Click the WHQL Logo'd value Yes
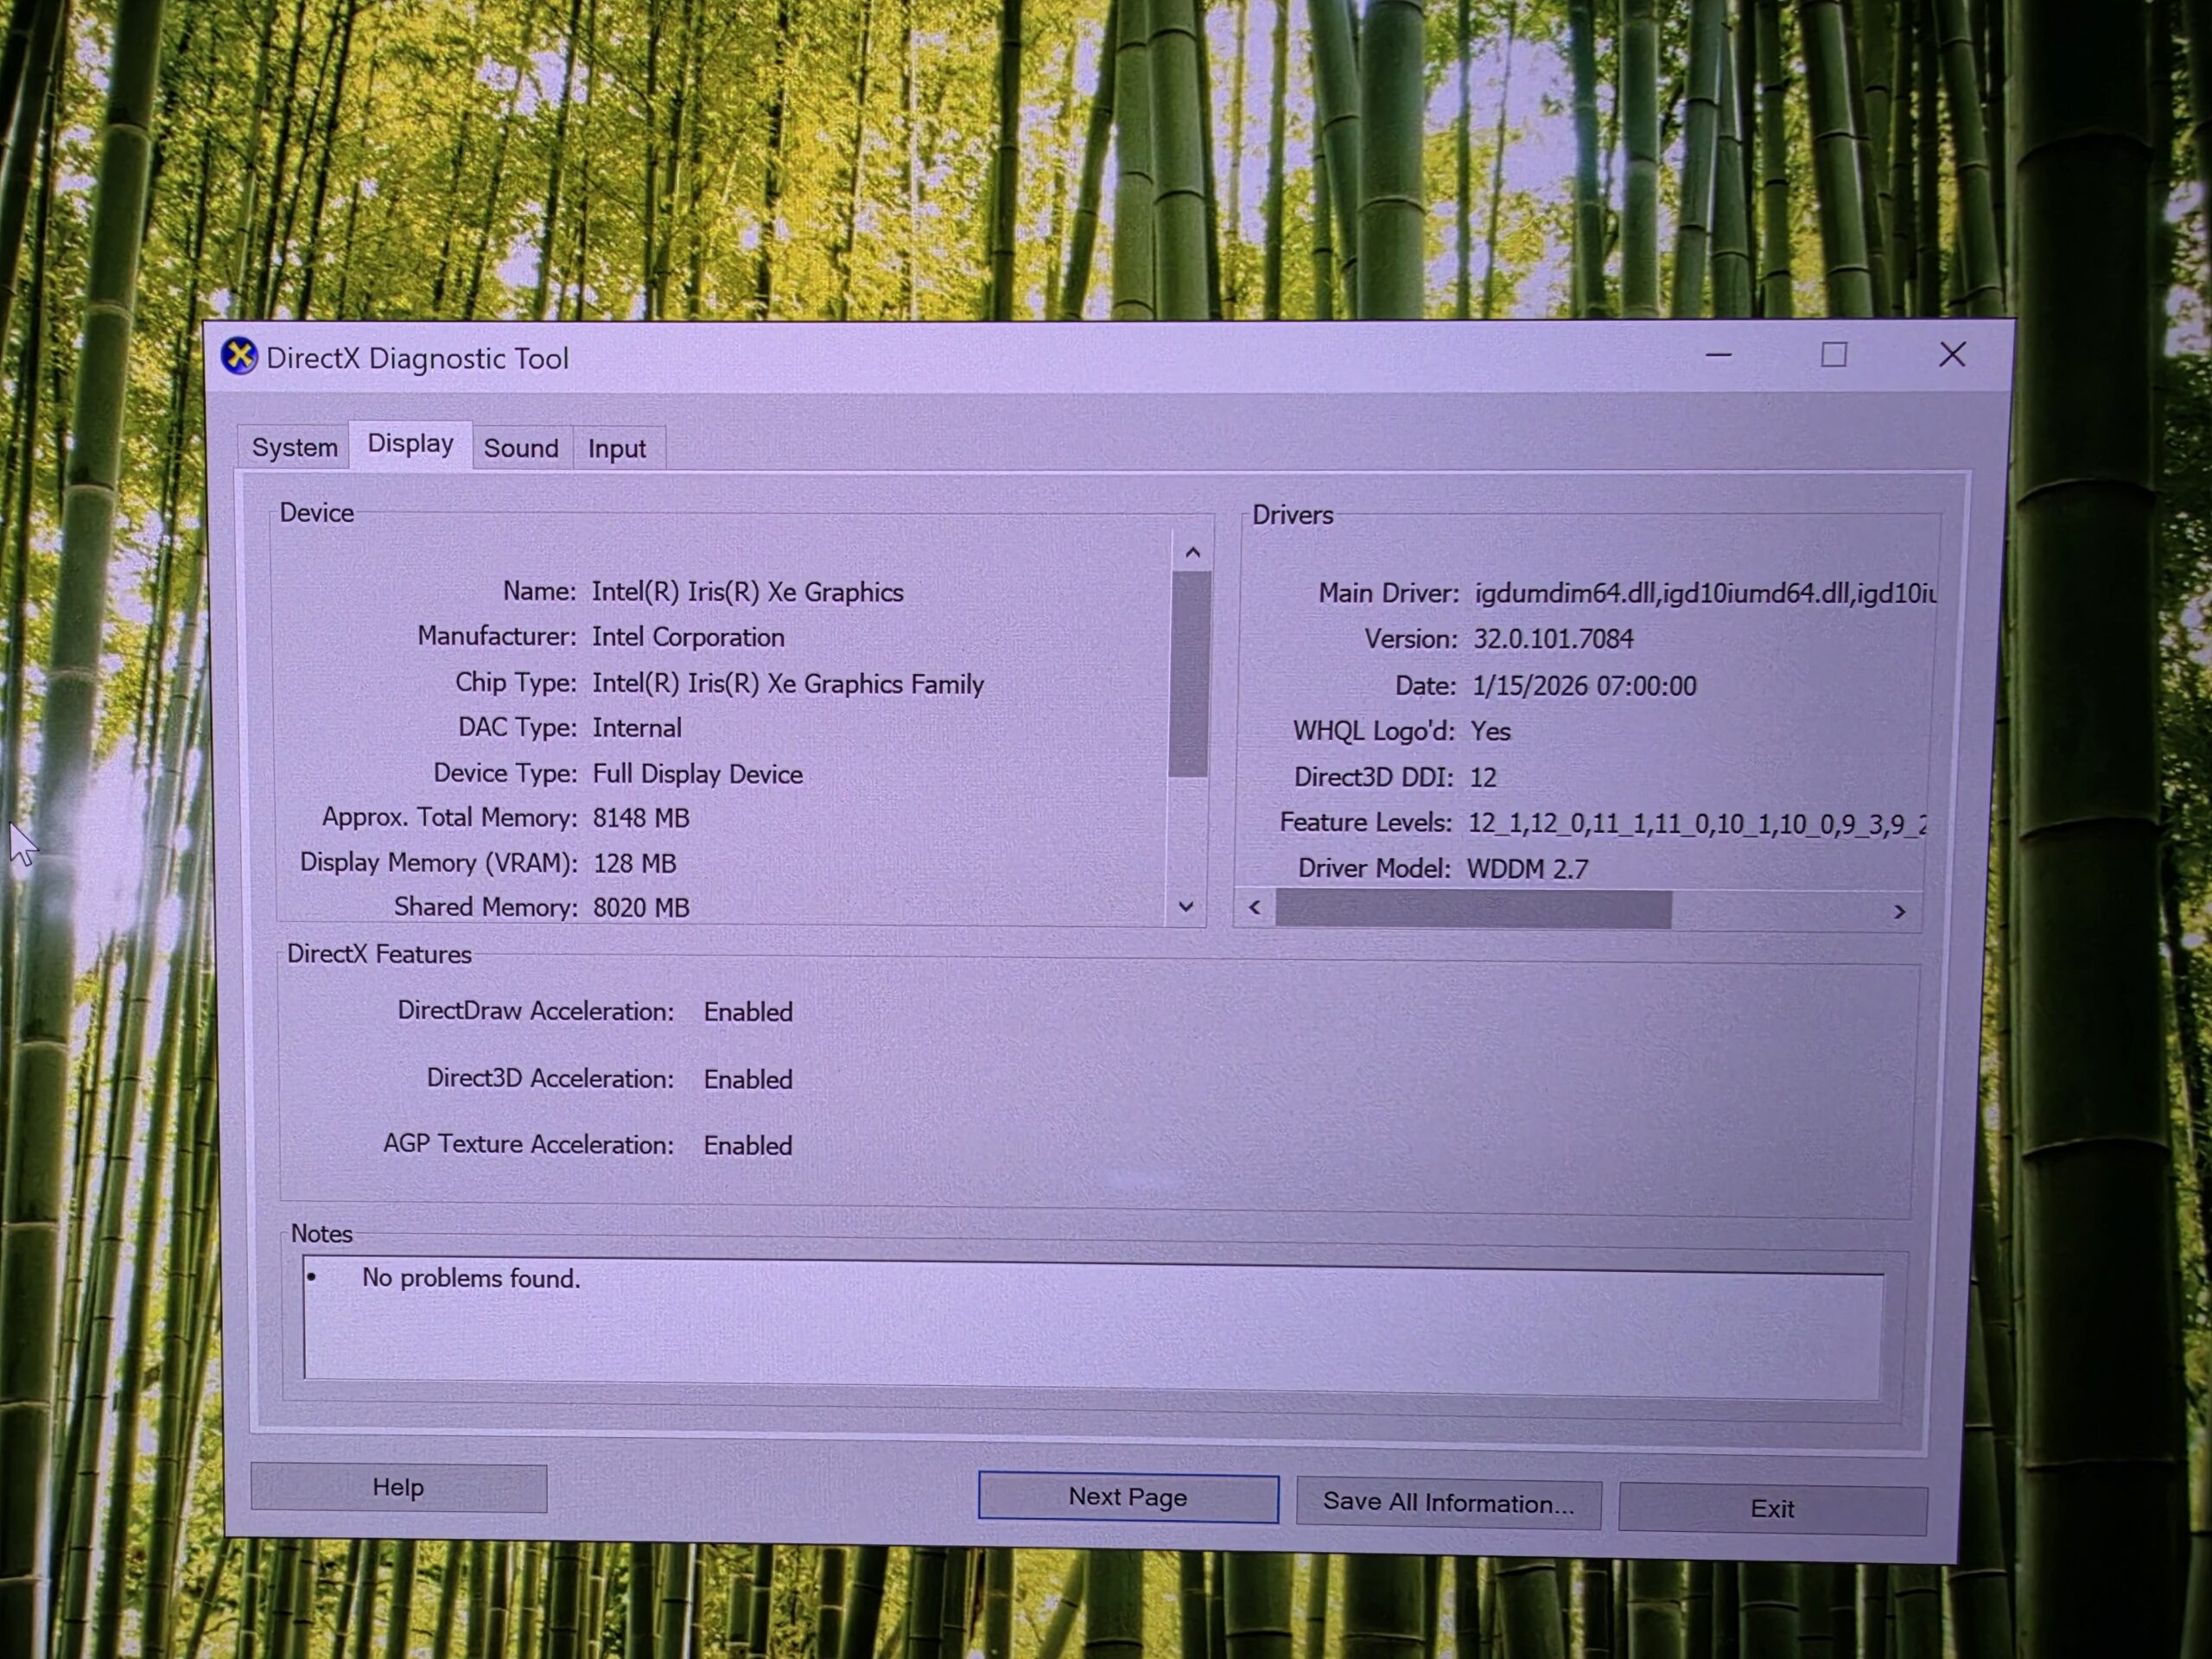This screenshot has width=2212, height=1659. [x=1490, y=731]
